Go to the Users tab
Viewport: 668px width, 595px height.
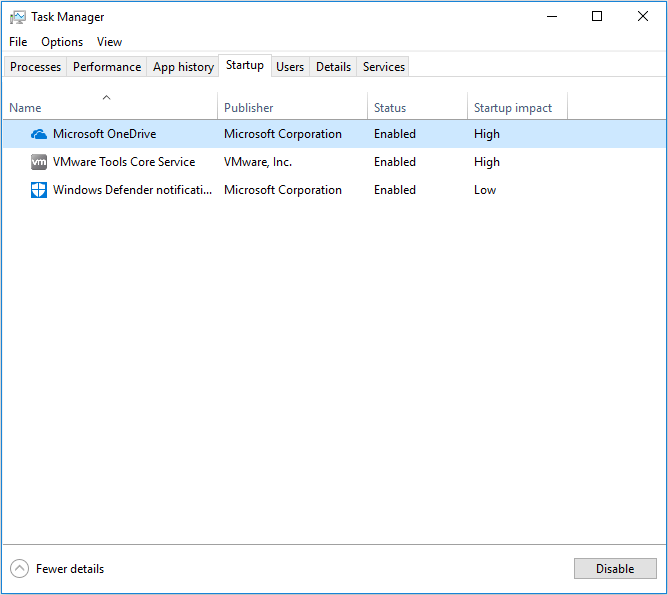[x=290, y=67]
